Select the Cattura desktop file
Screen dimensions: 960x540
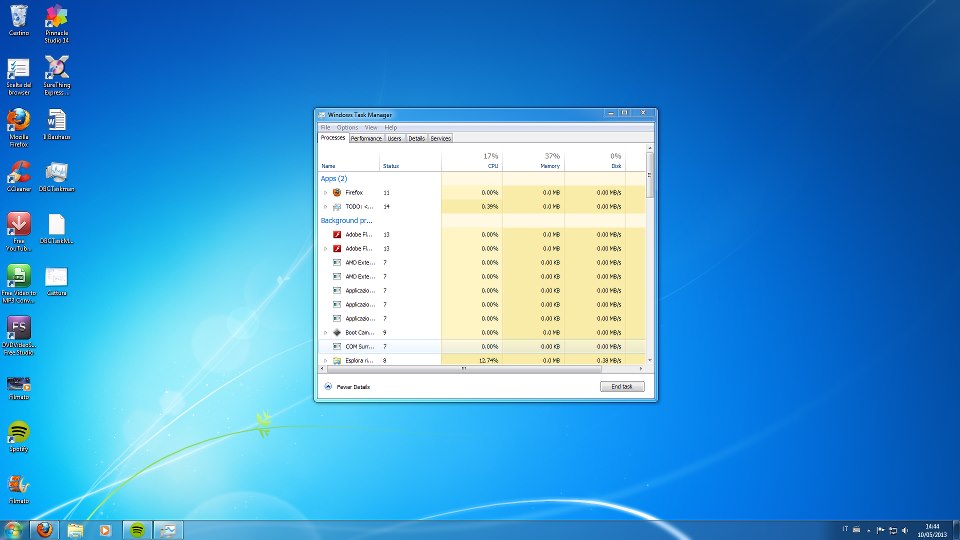click(56, 281)
